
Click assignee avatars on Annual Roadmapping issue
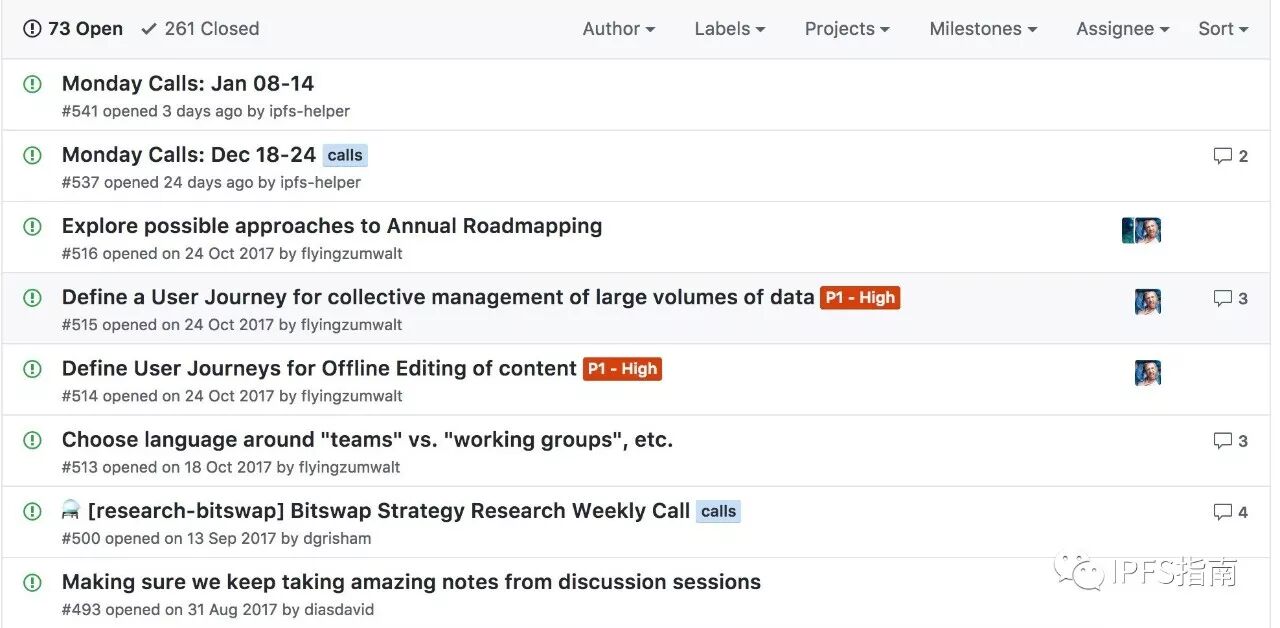(1141, 231)
